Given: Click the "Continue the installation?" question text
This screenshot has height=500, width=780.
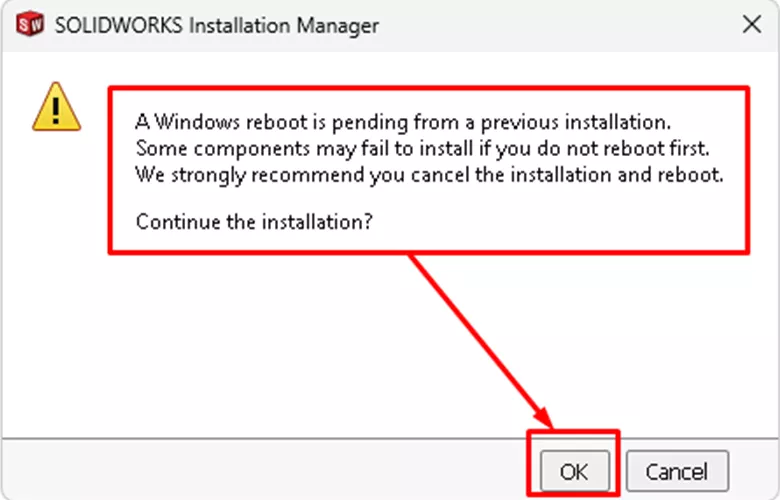Looking at the screenshot, I should tap(254, 221).
